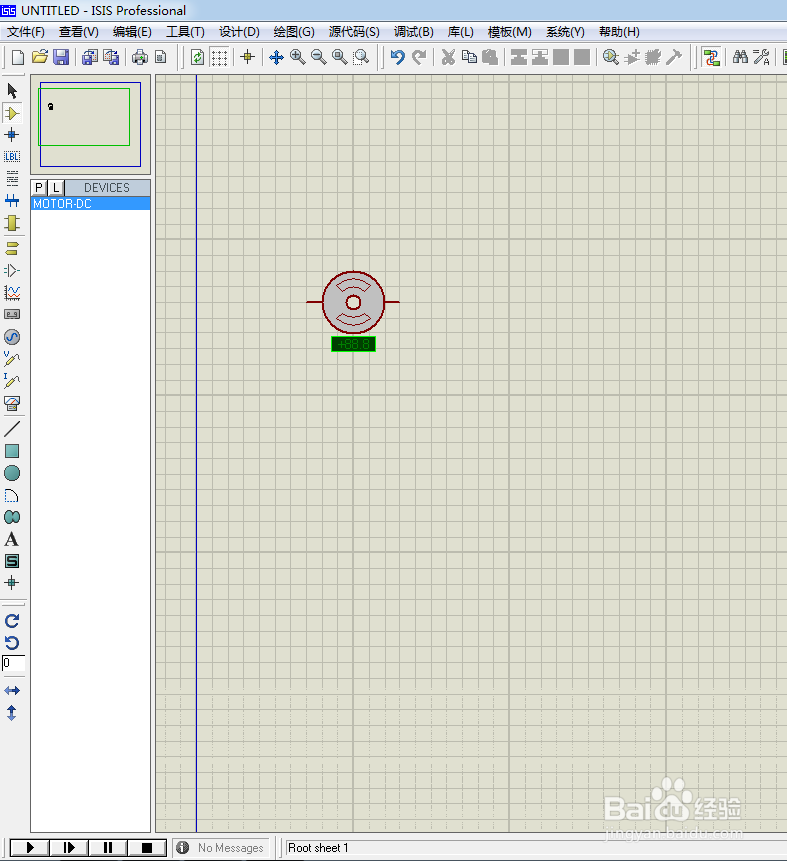787x861 pixels.
Task: Open the simulation messages info icon
Action: click(x=183, y=848)
